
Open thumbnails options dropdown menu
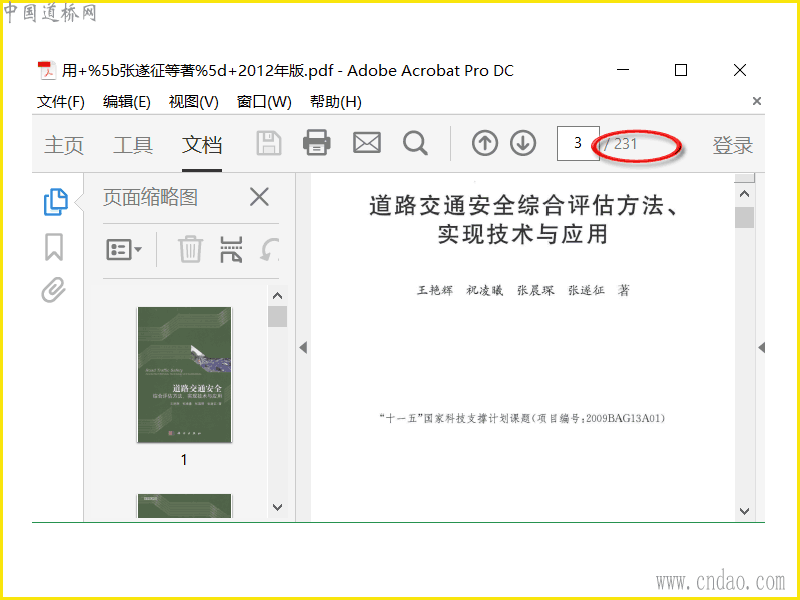(x=124, y=249)
